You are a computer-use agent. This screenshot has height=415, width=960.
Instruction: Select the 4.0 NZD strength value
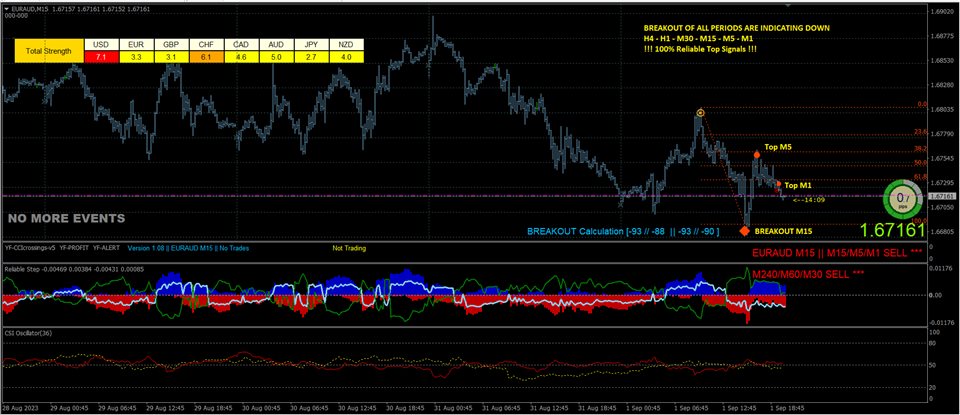[x=347, y=57]
